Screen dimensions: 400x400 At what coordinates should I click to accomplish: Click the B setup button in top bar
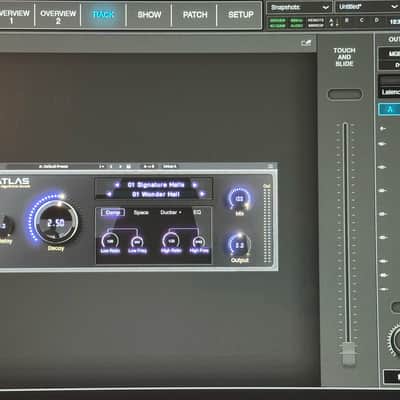point(347,20)
